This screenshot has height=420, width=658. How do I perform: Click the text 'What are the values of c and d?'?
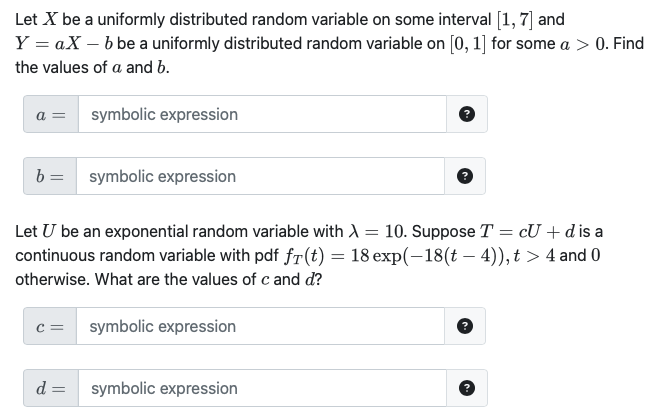(209, 279)
